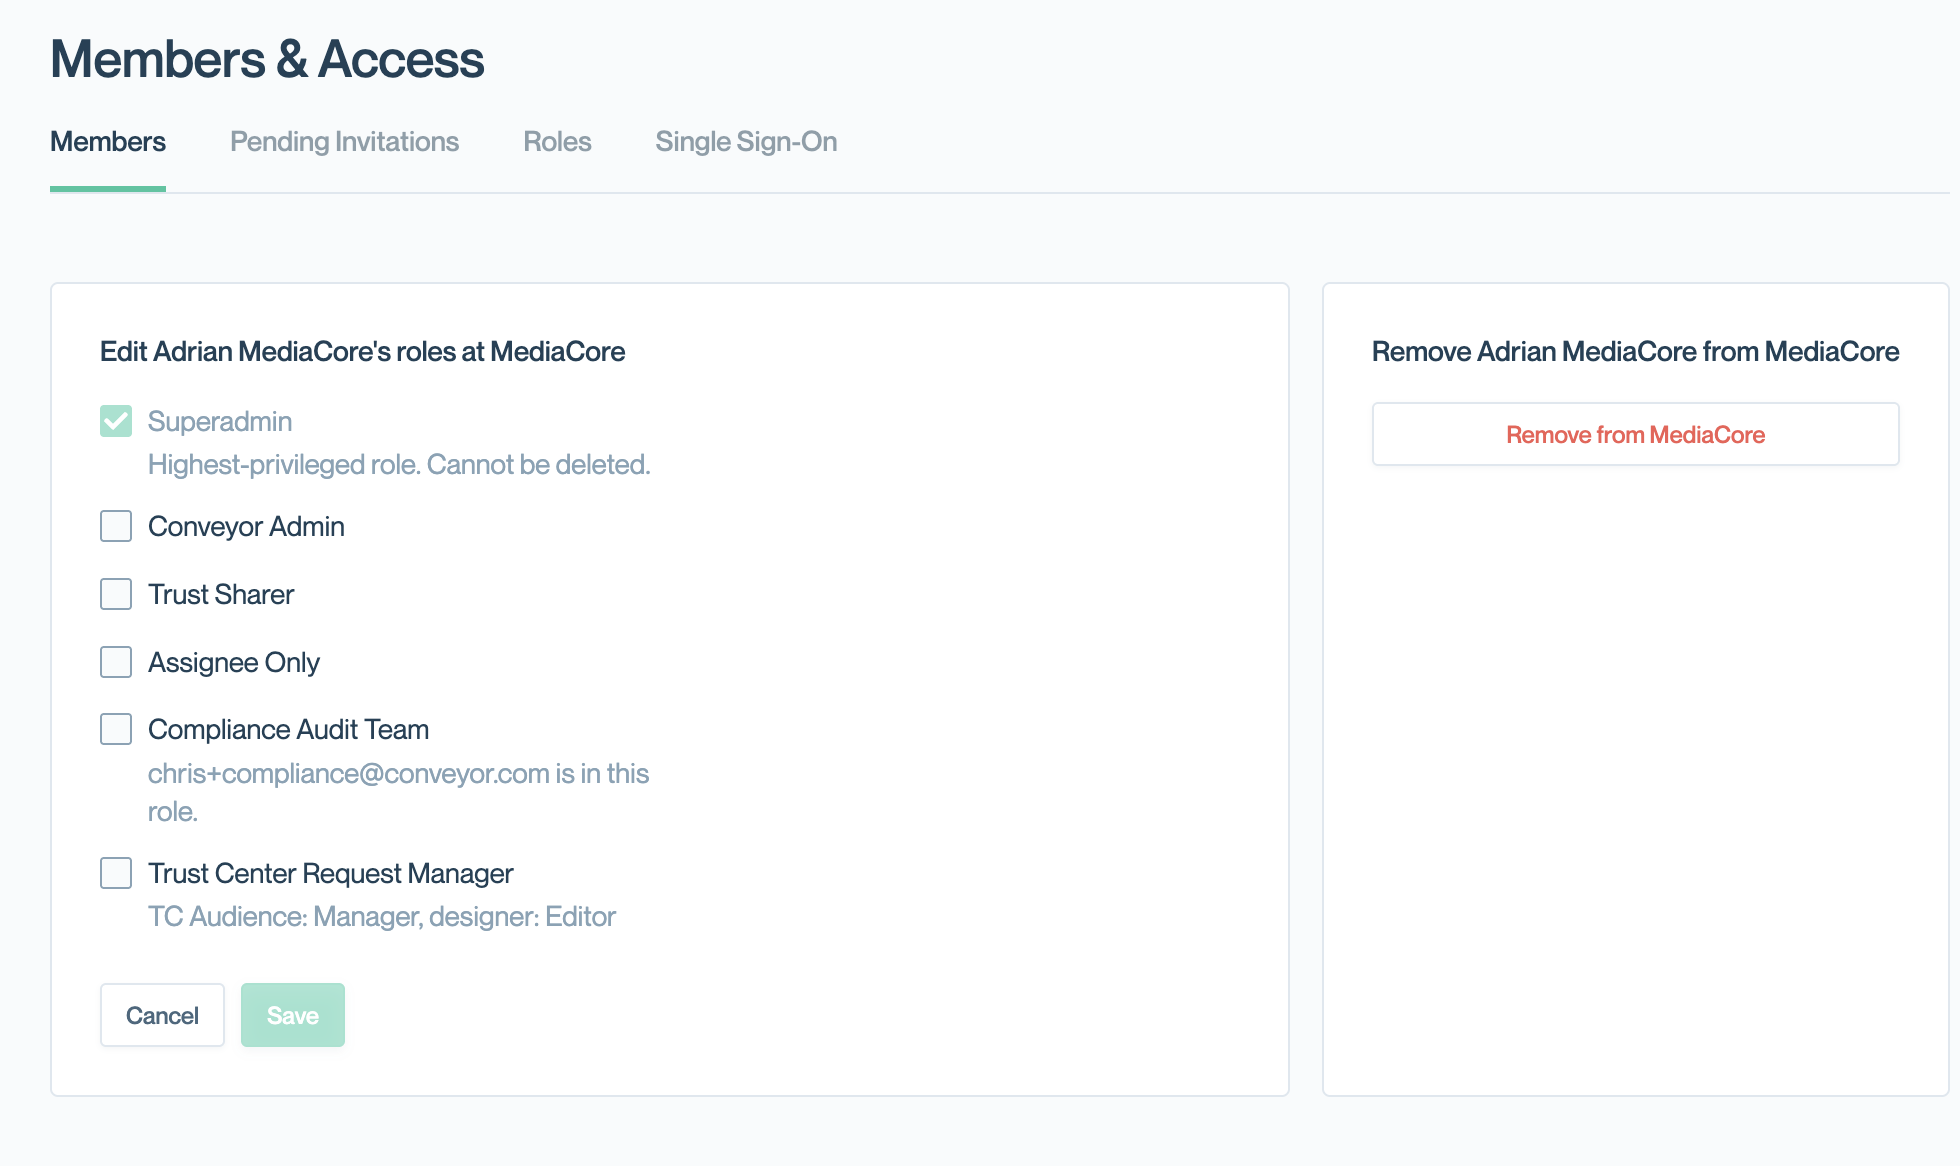Tick the Assignee Only checkbox

pos(116,662)
